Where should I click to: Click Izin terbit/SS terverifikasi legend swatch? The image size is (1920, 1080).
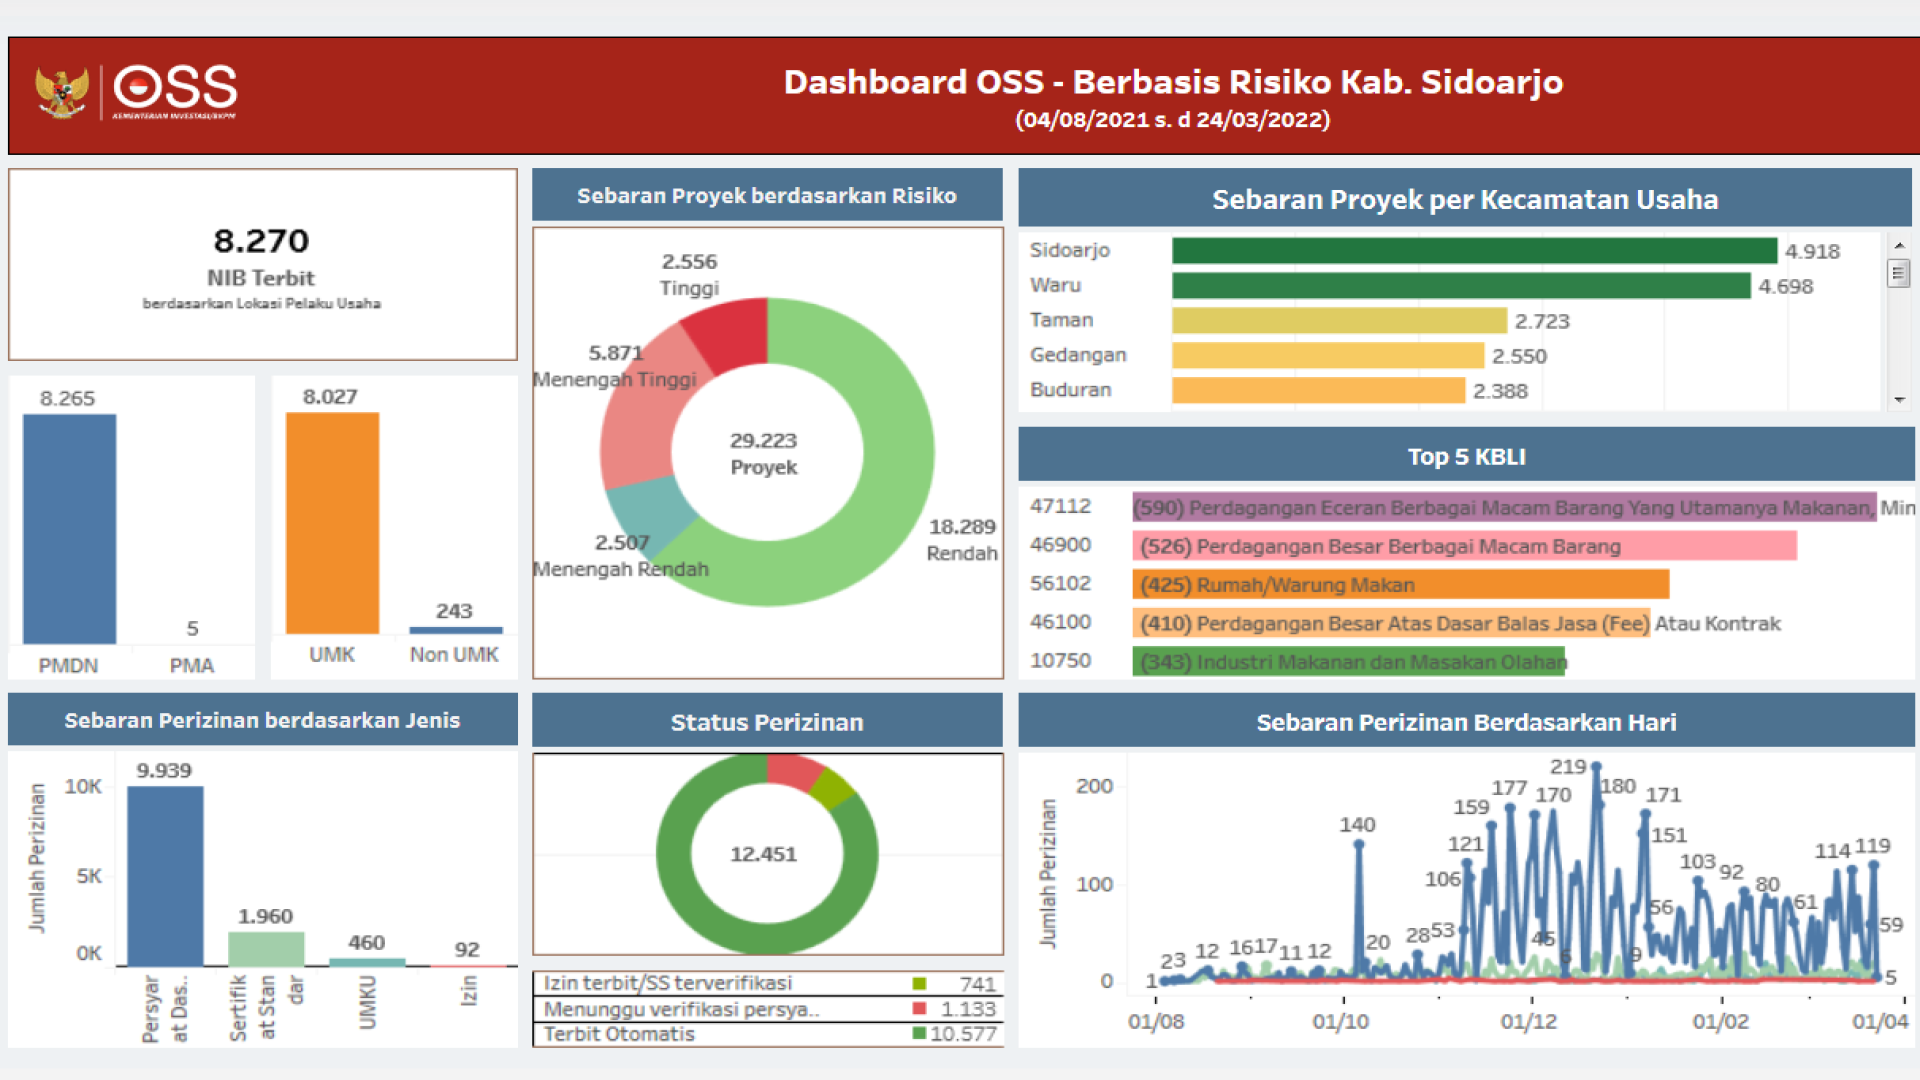(919, 984)
